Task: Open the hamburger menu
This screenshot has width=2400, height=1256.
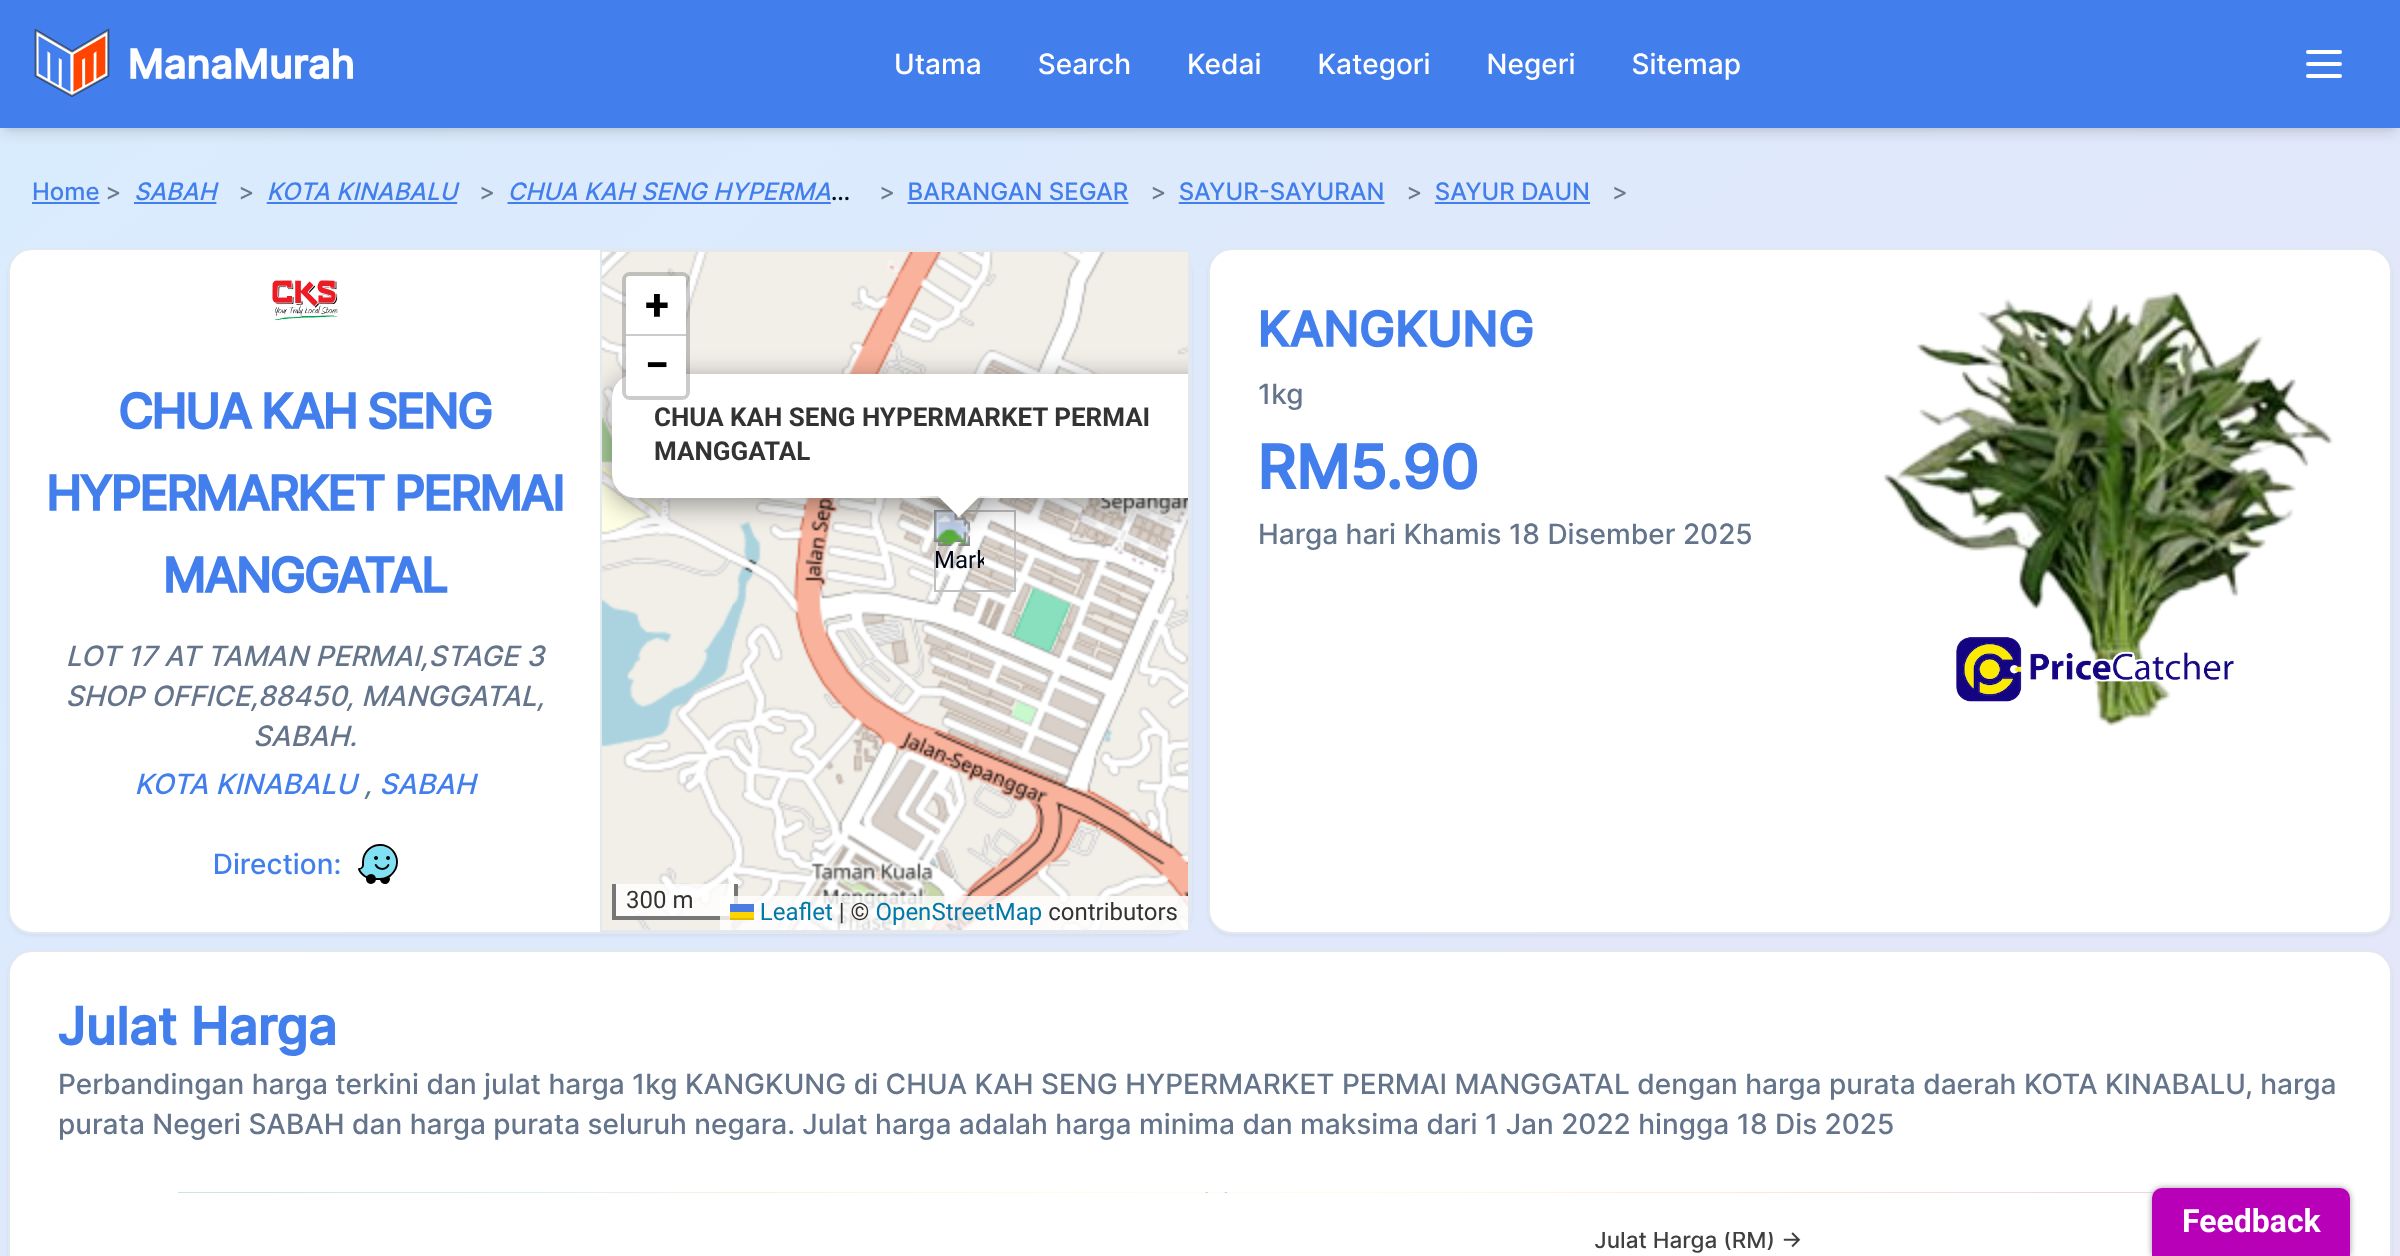Action: 2323,64
